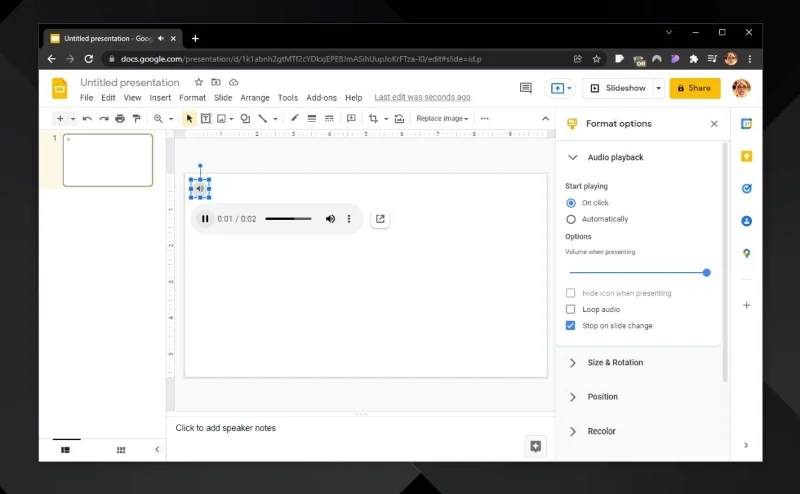Open the more options ellipsis in the toolbar
Image resolution: width=800 pixels, height=494 pixels.
(x=485, y=118)
